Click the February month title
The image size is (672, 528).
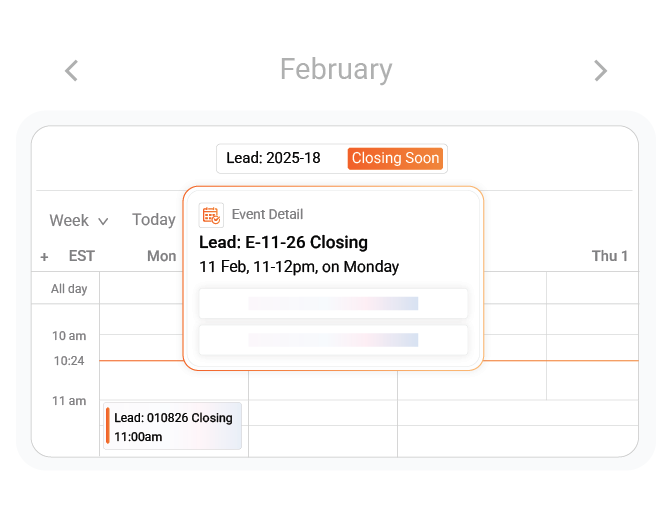pos(336,69)
